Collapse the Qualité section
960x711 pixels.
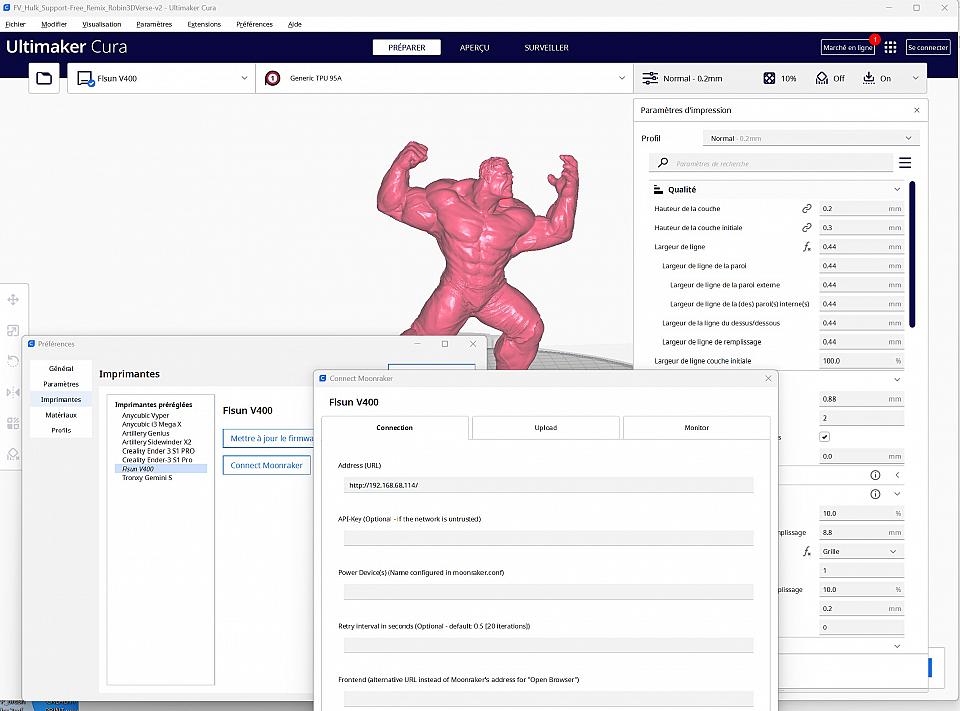click(x=897, y=190)
